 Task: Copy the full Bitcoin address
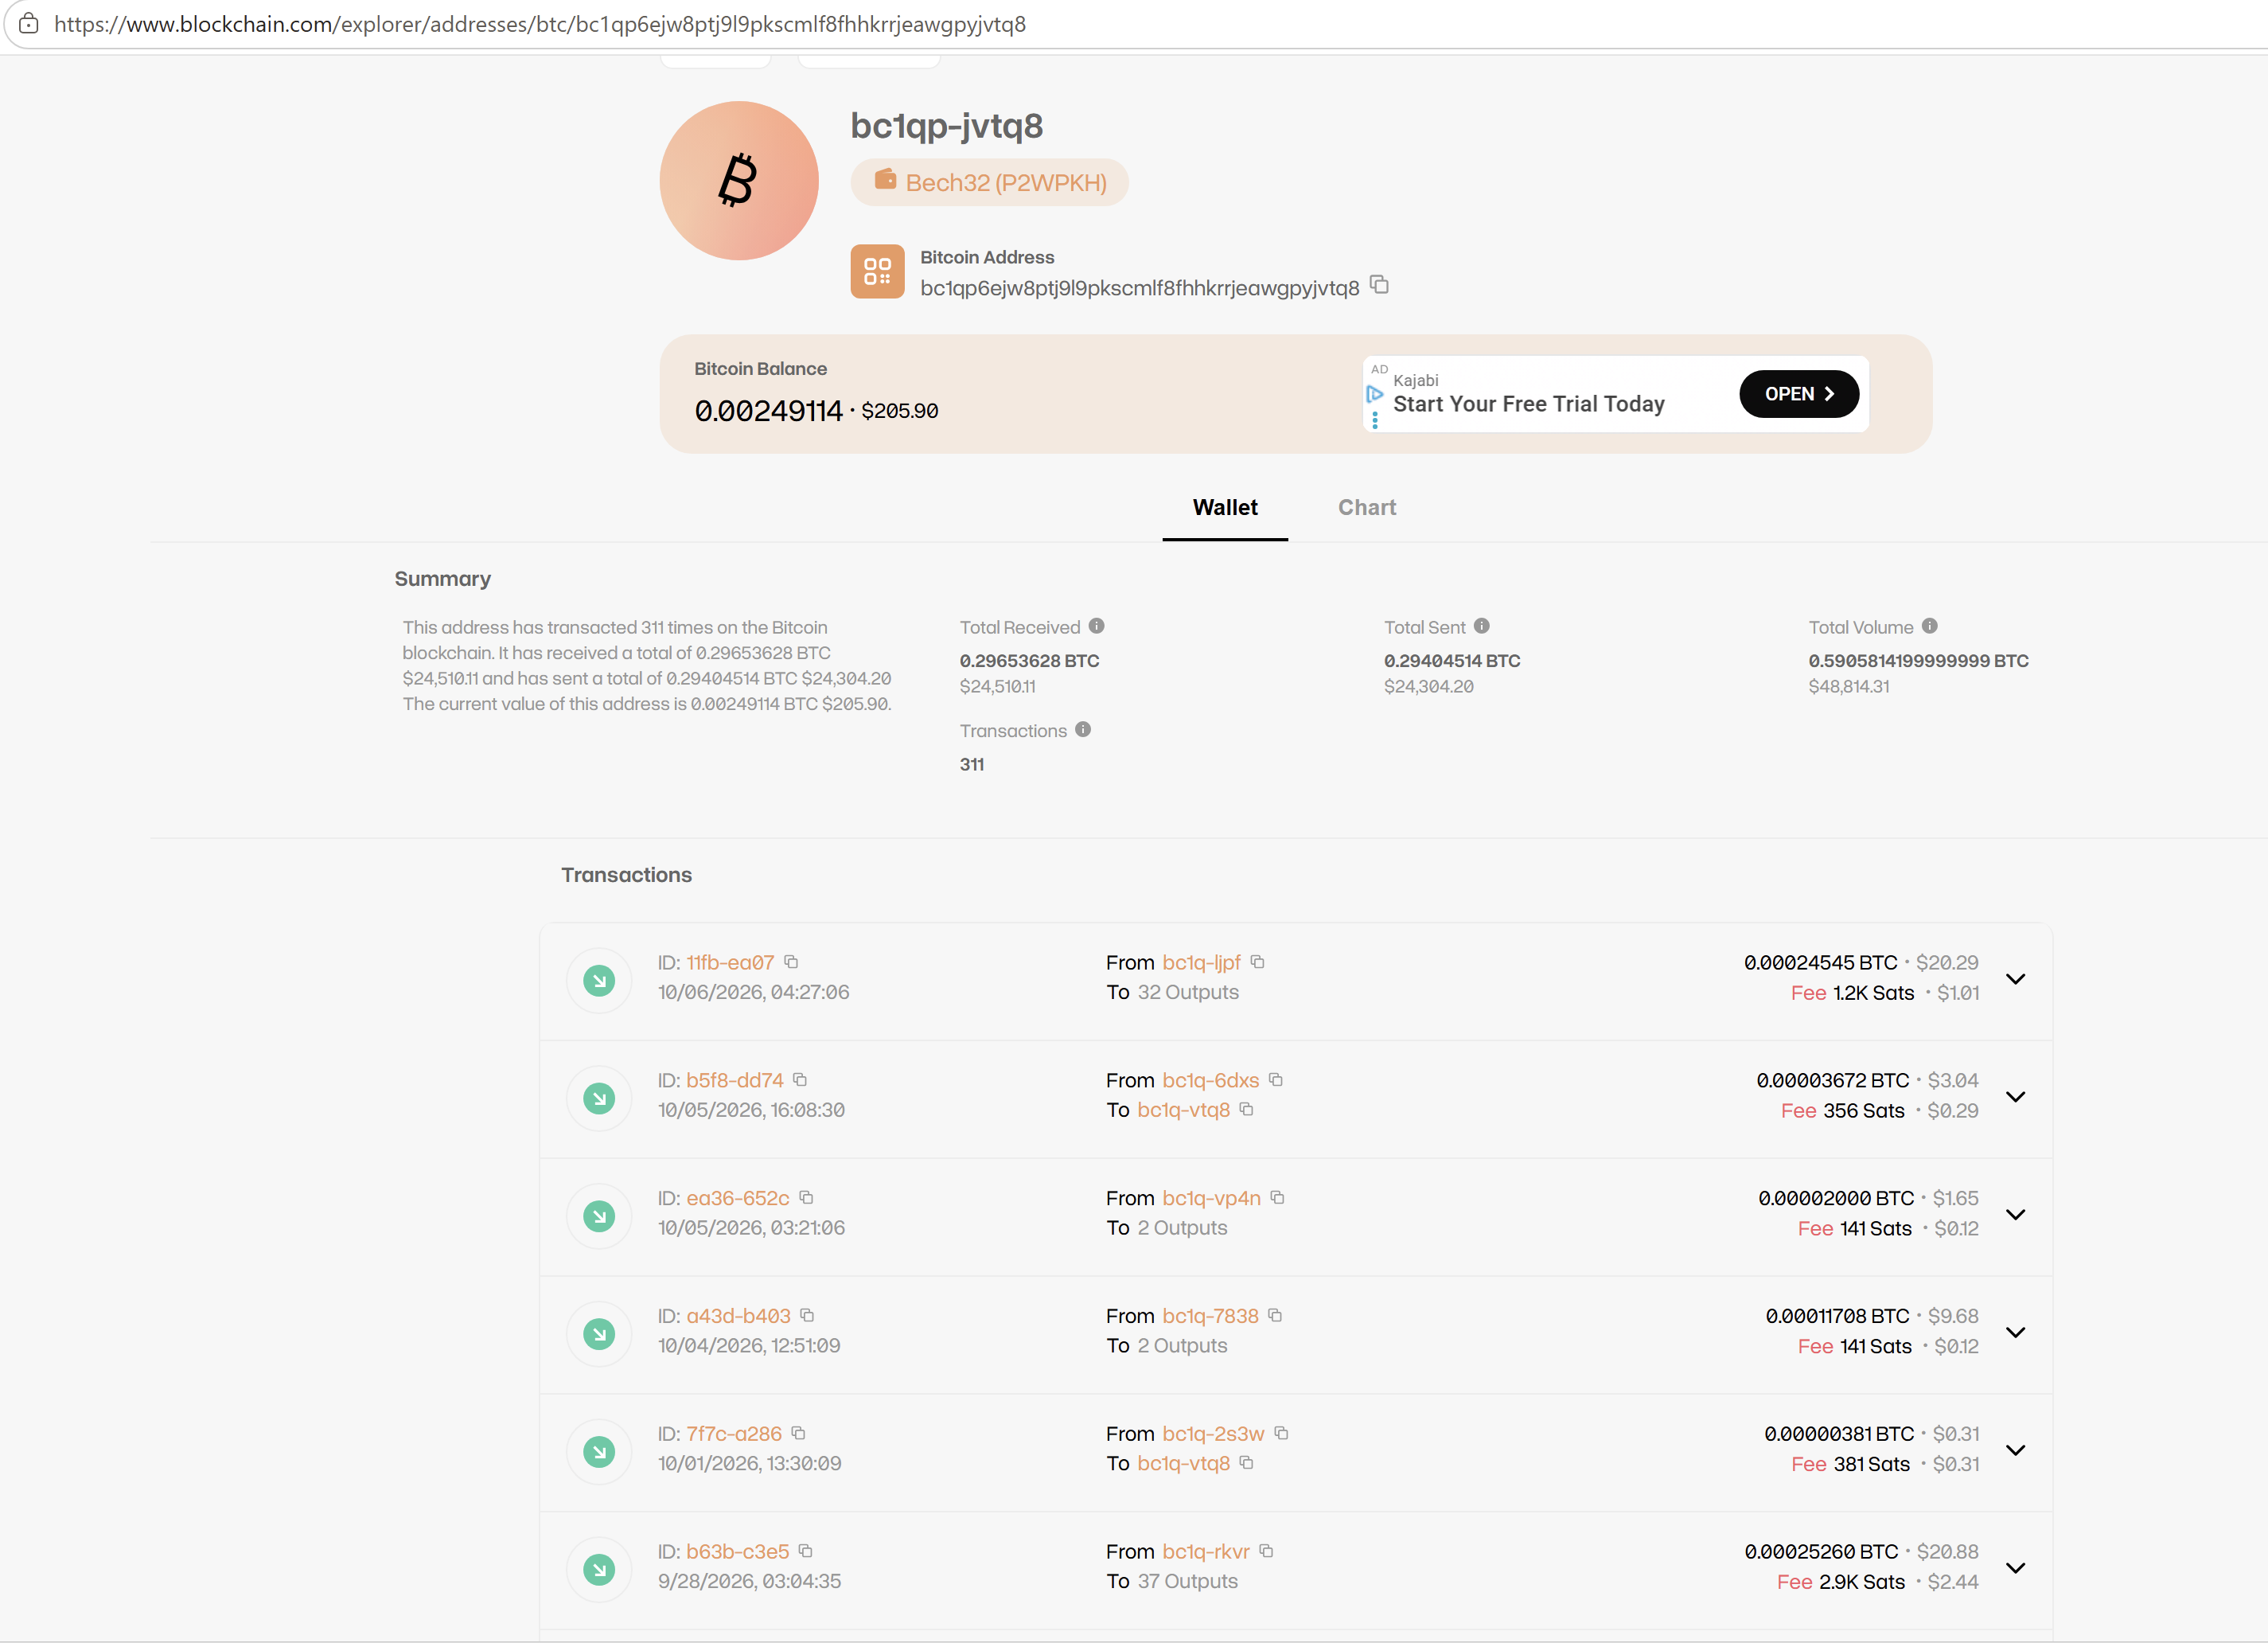click(x=1379, y=285)
